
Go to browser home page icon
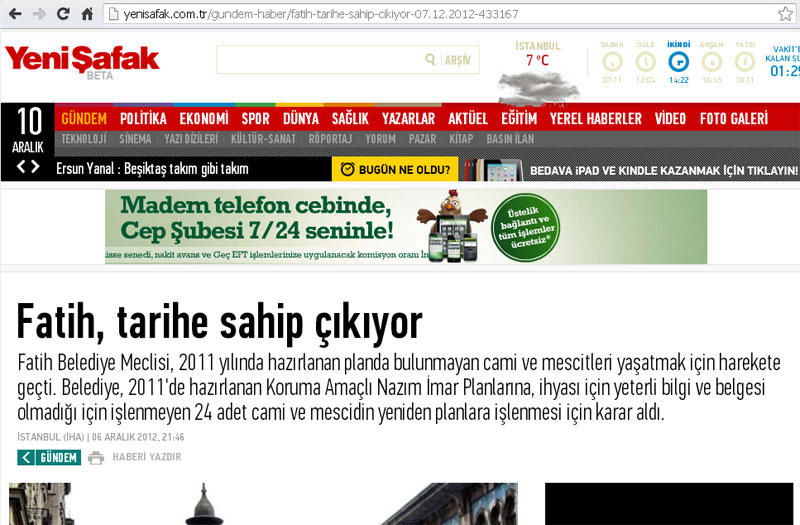pos(87,14)
